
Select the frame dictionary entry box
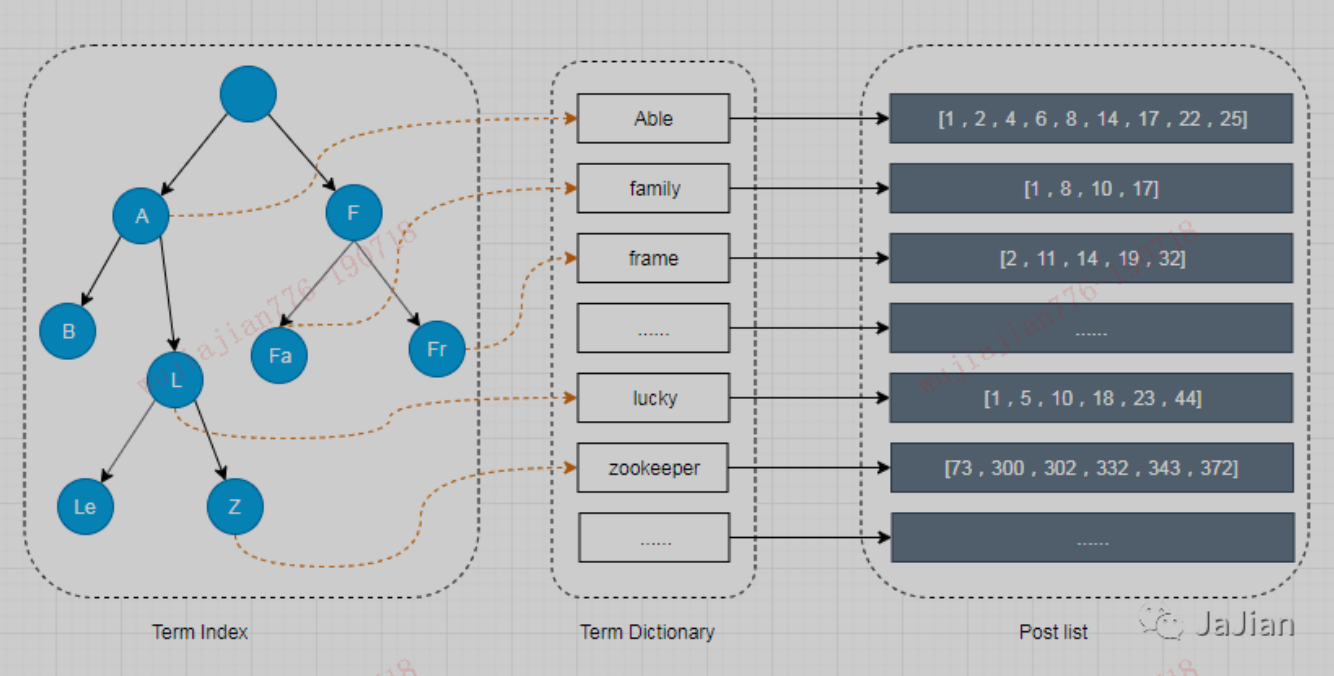pos(654,258)
